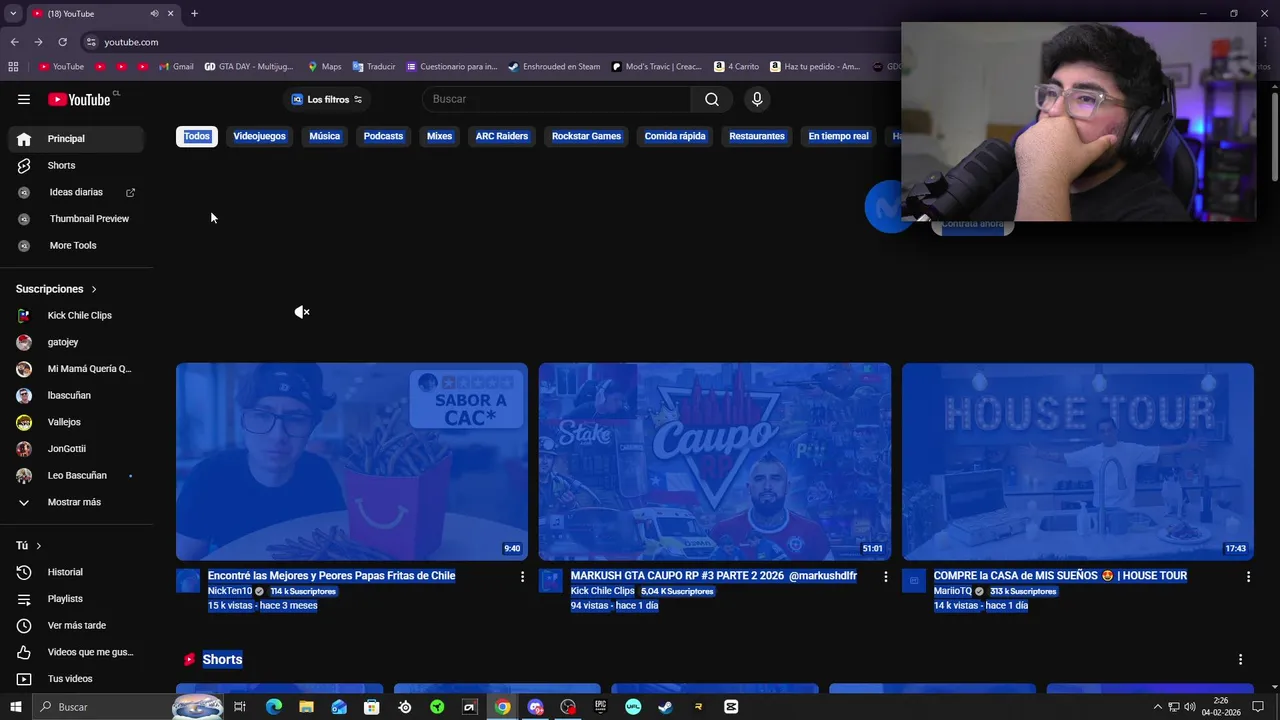The image size is (1280, 720).
Task: Play the Caupo RP video thumbnail
Action: 715,462
